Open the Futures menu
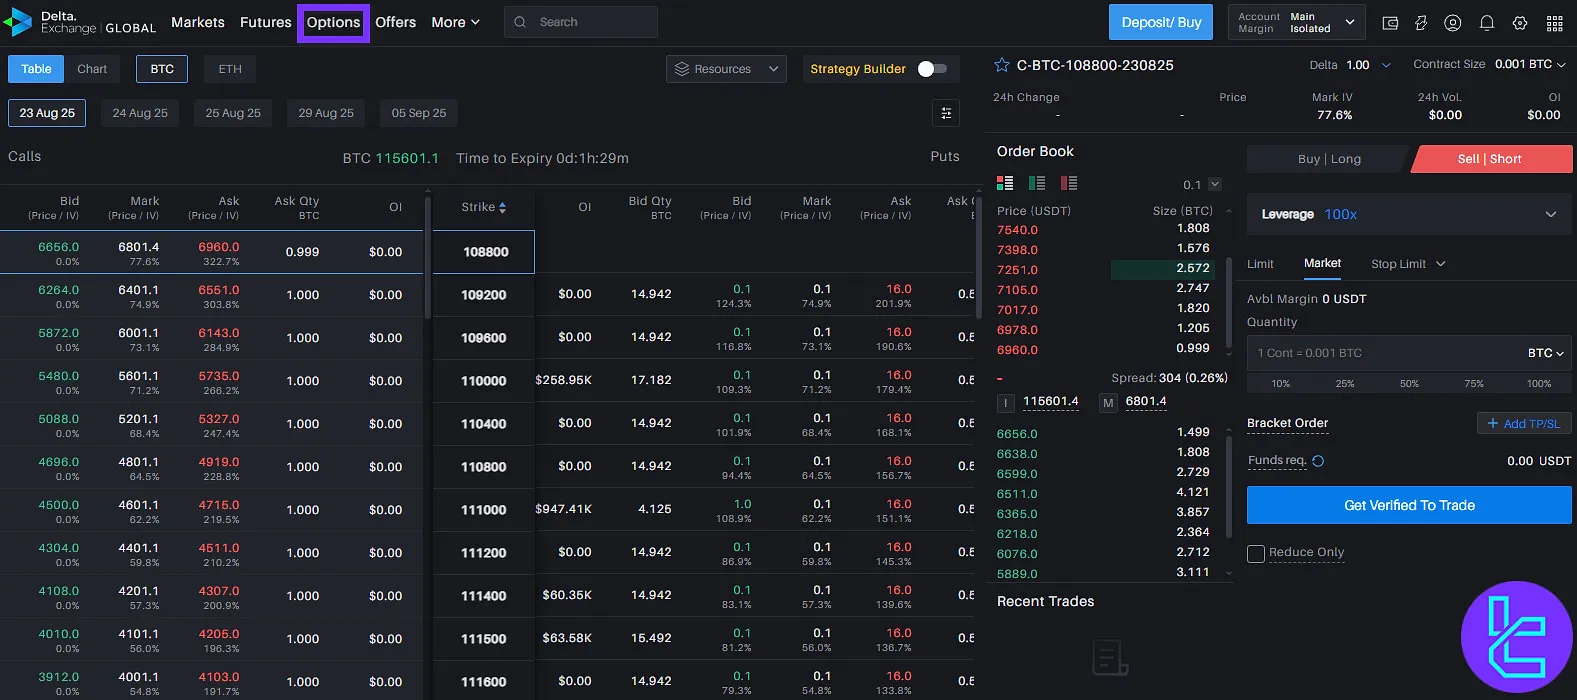The width and height of the screenshot is (1577, 700). (x=266, y=22)
